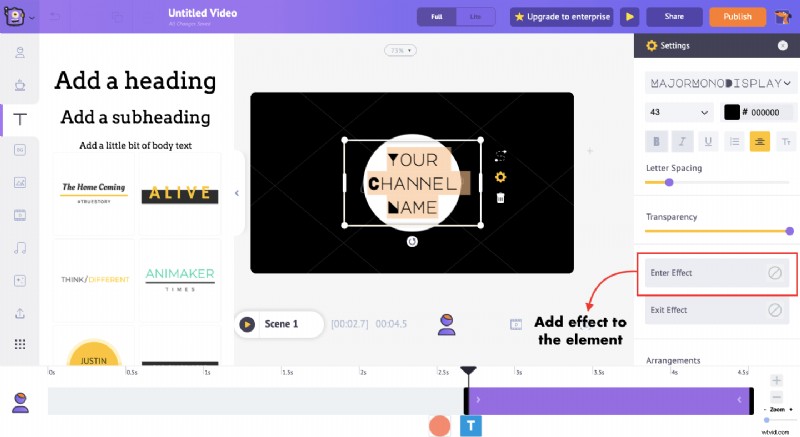Zoom out timeline with minus icon

(777, 397)
